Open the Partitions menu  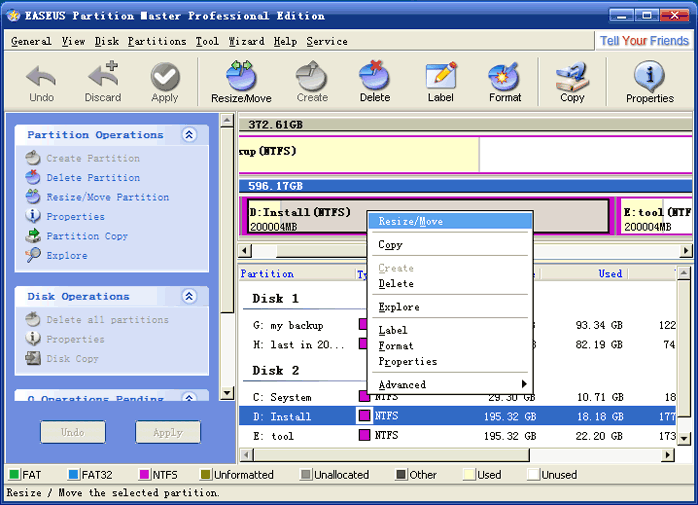click(x=157, y=41)
